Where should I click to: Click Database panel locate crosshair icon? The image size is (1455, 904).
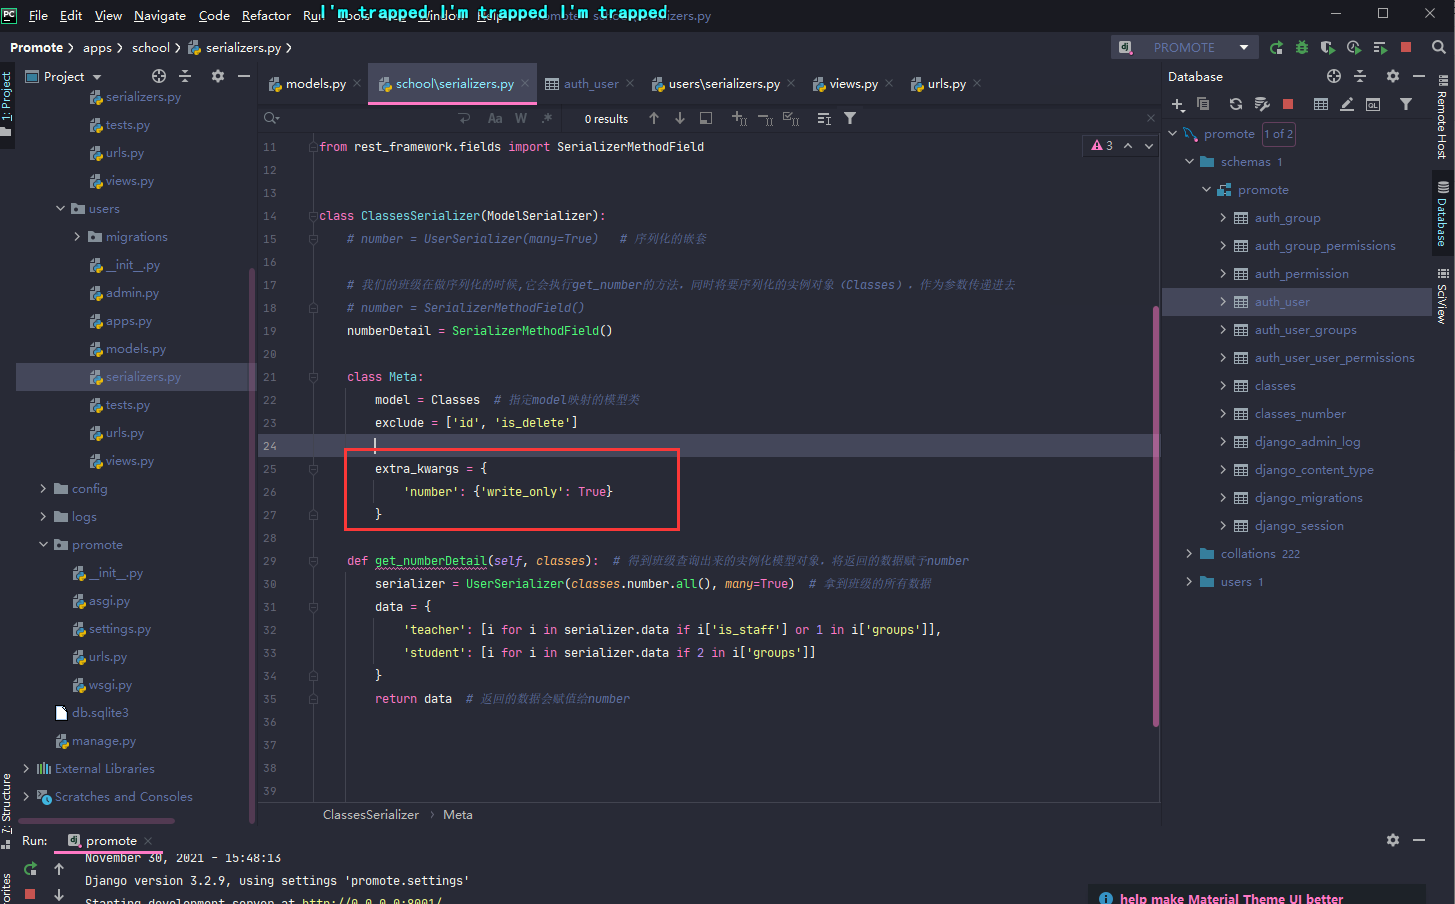click(1334, 76)
